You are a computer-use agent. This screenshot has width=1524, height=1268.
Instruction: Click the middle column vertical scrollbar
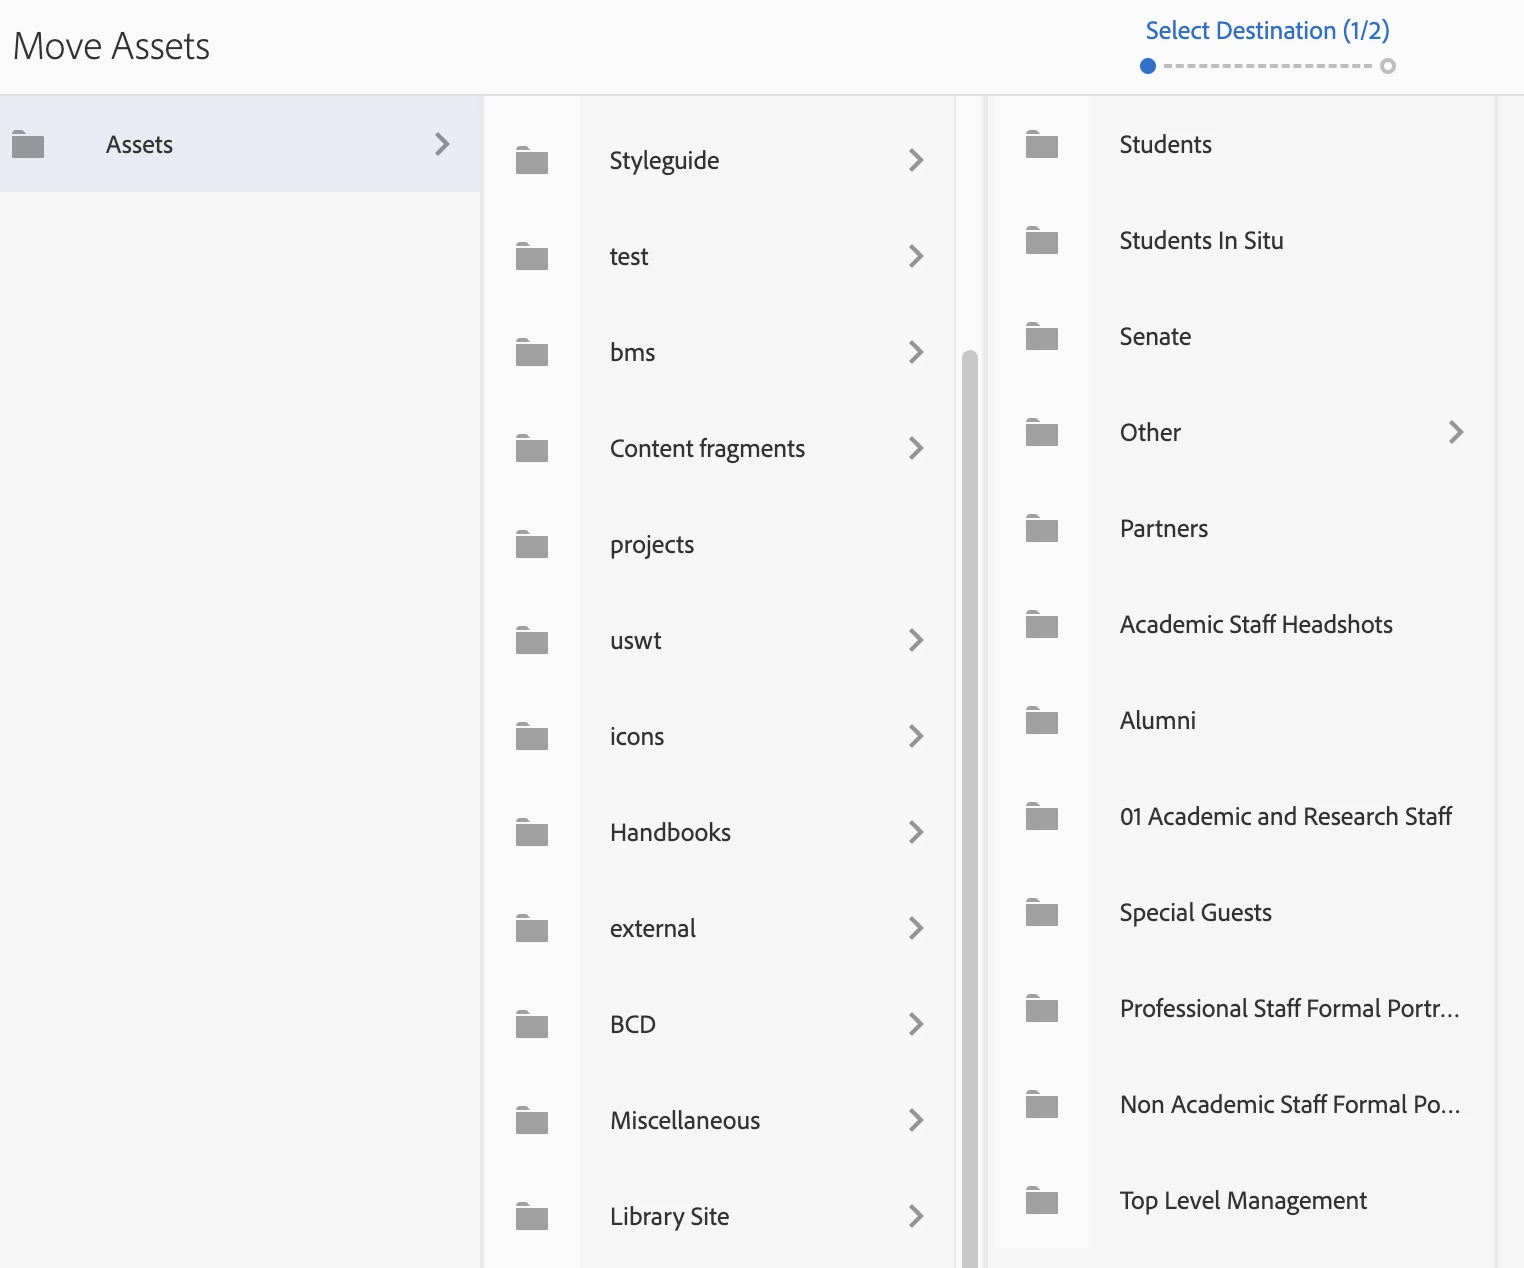pos(969,800)
